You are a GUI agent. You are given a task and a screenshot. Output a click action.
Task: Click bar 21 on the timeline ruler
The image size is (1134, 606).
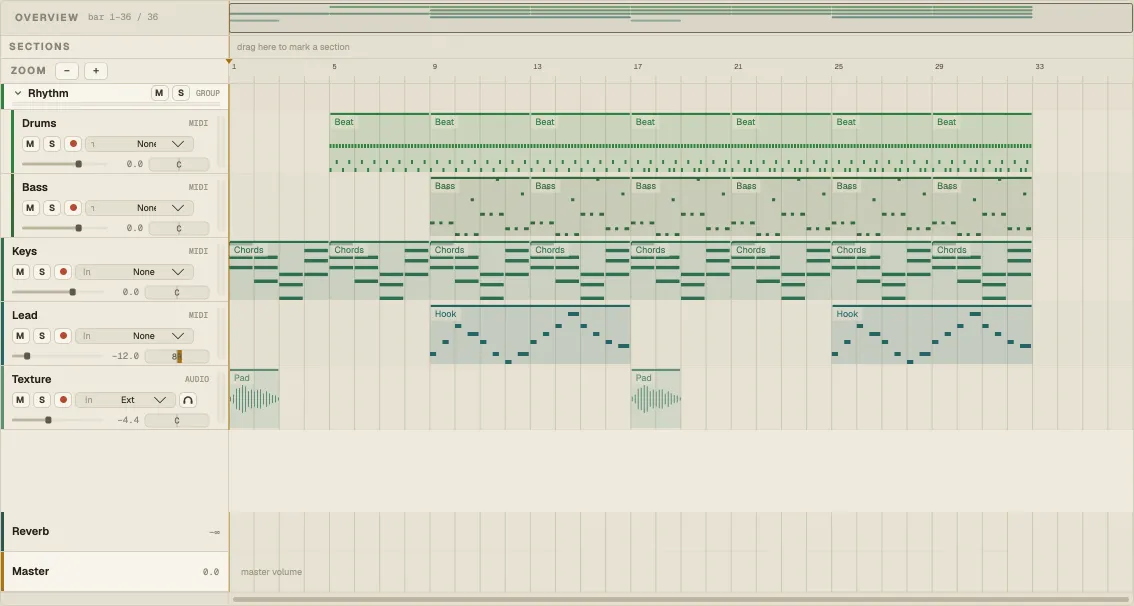(737, 67)
